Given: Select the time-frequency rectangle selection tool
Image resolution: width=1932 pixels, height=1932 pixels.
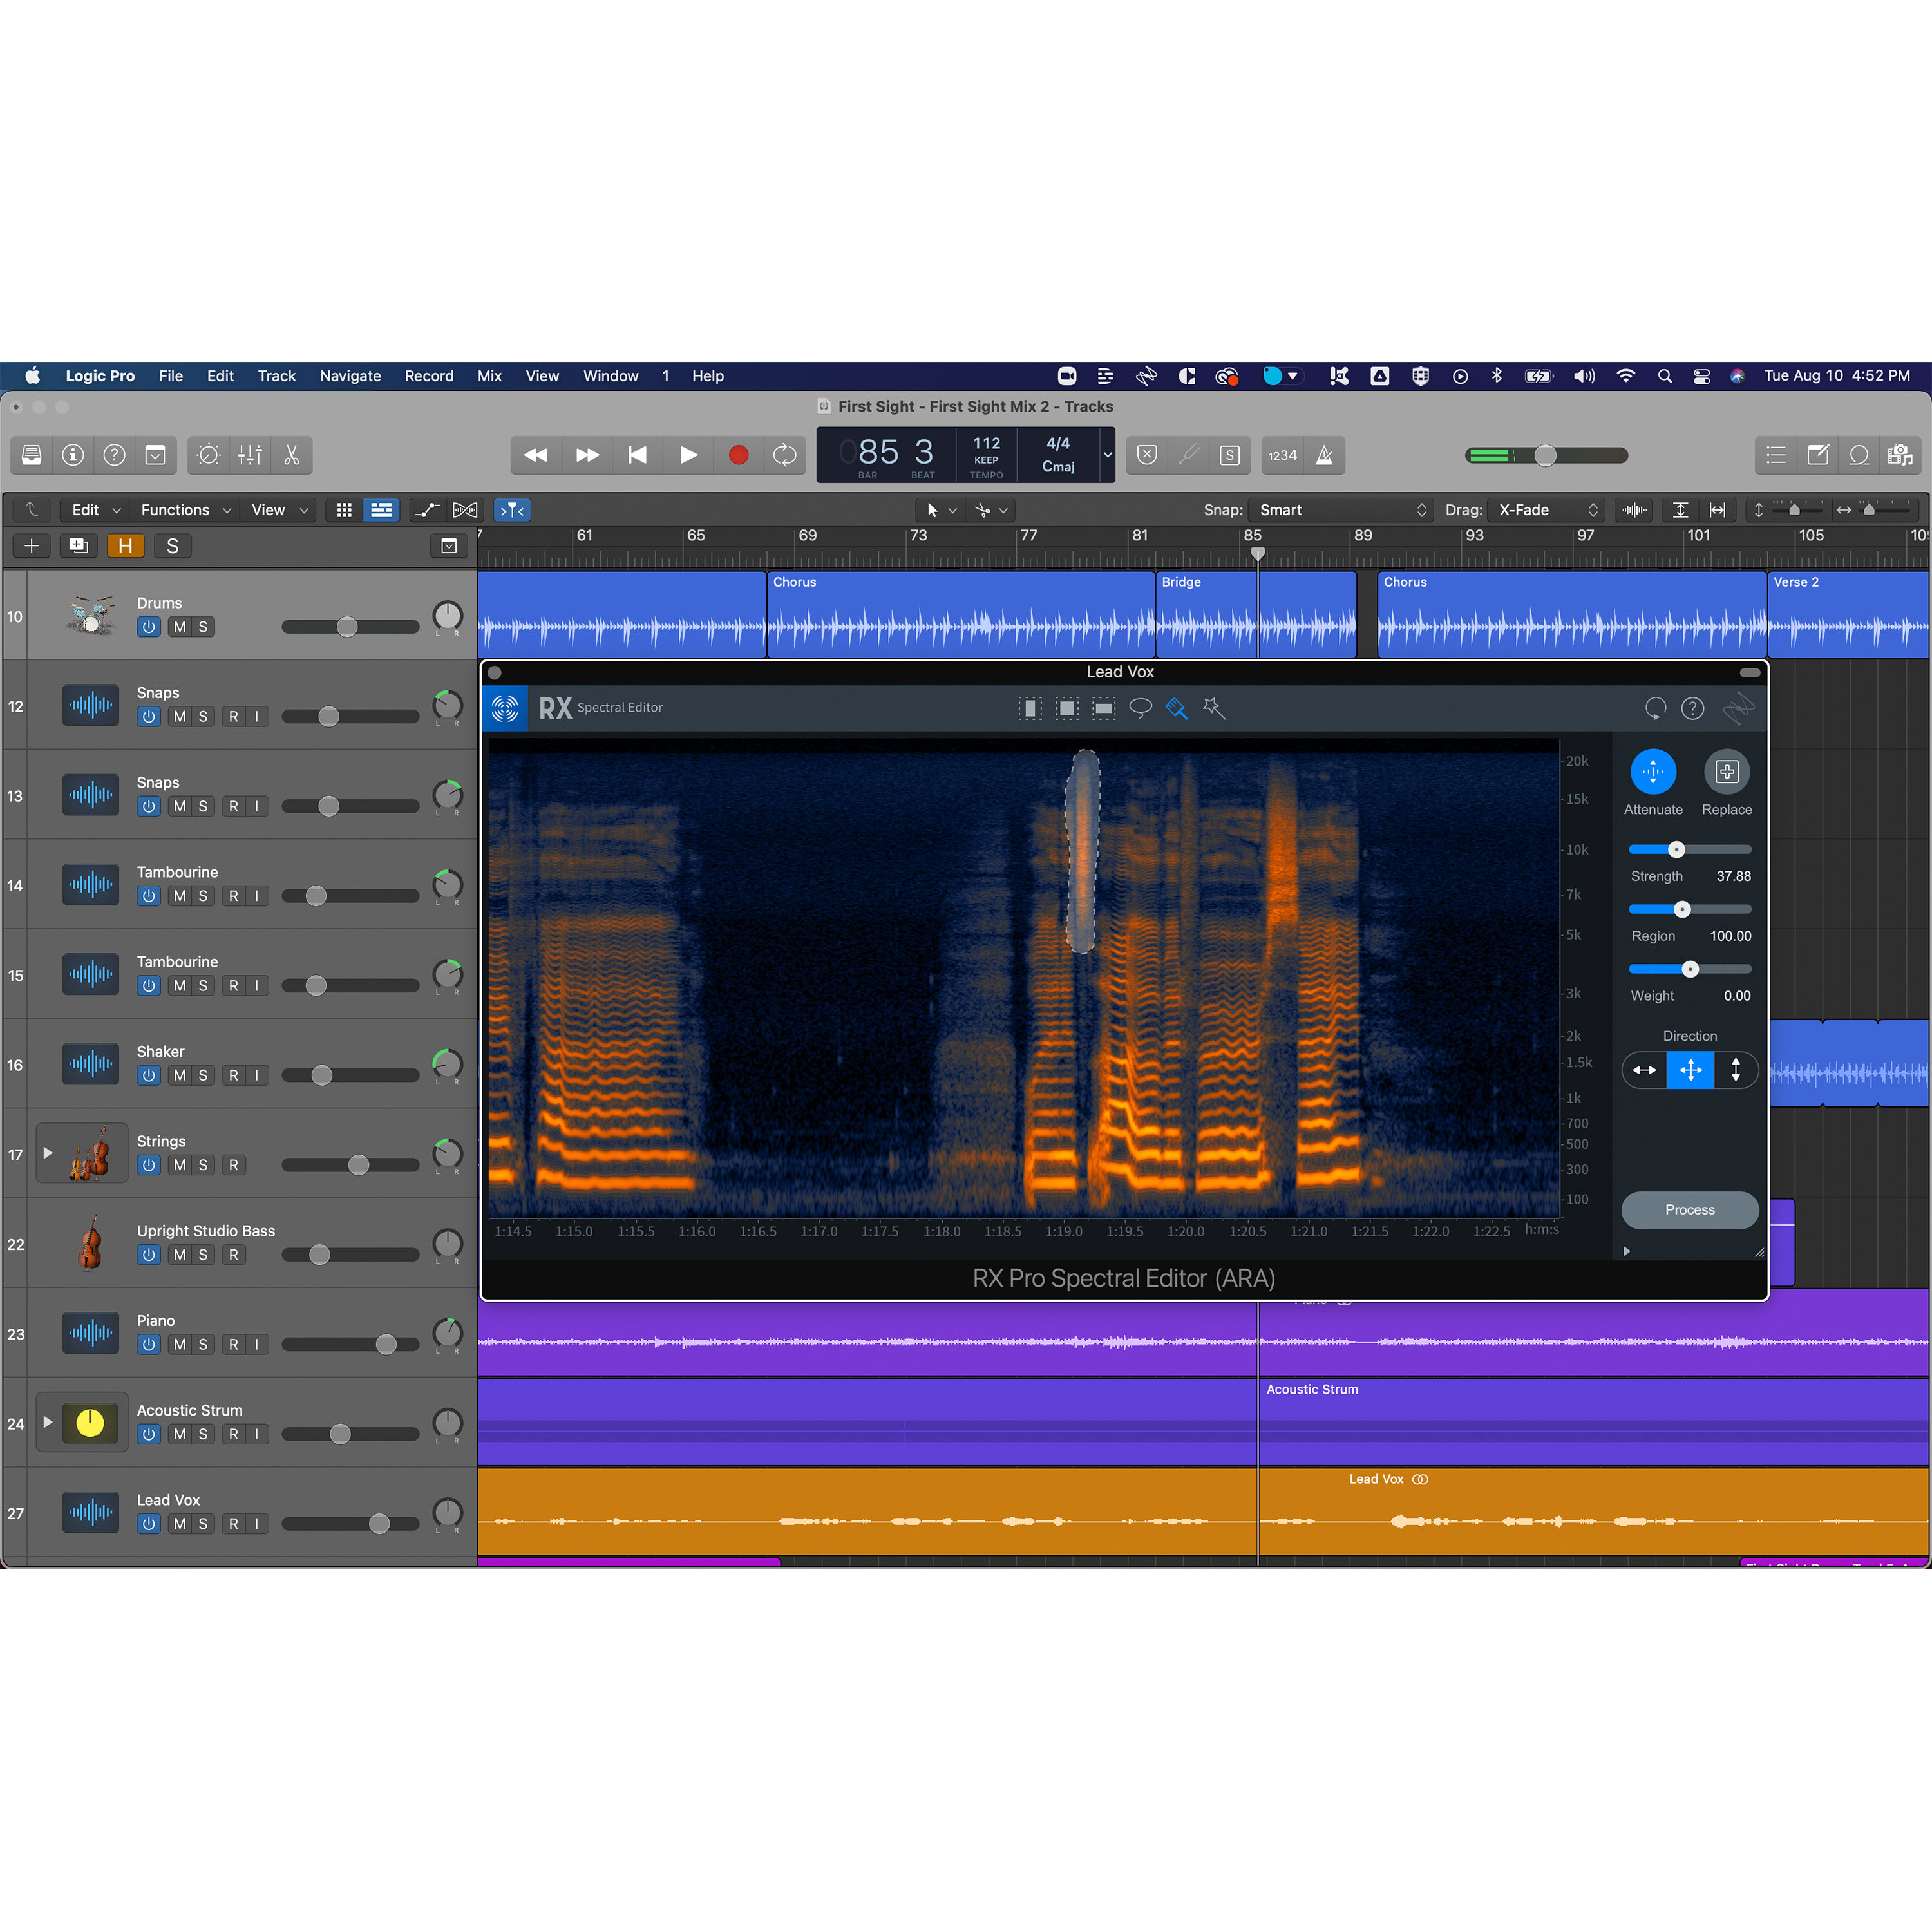Looking at the screenshot, I should coord(1067,708).
